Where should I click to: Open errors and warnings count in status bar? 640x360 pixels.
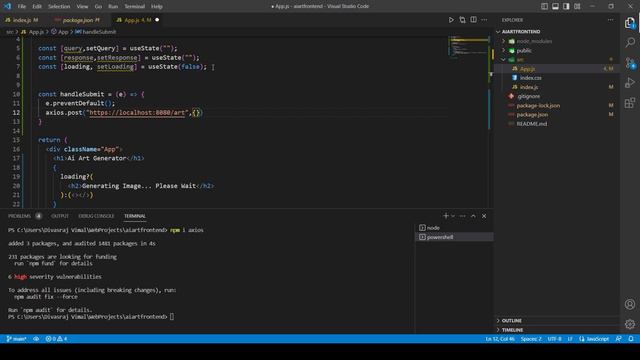[56, 339]
